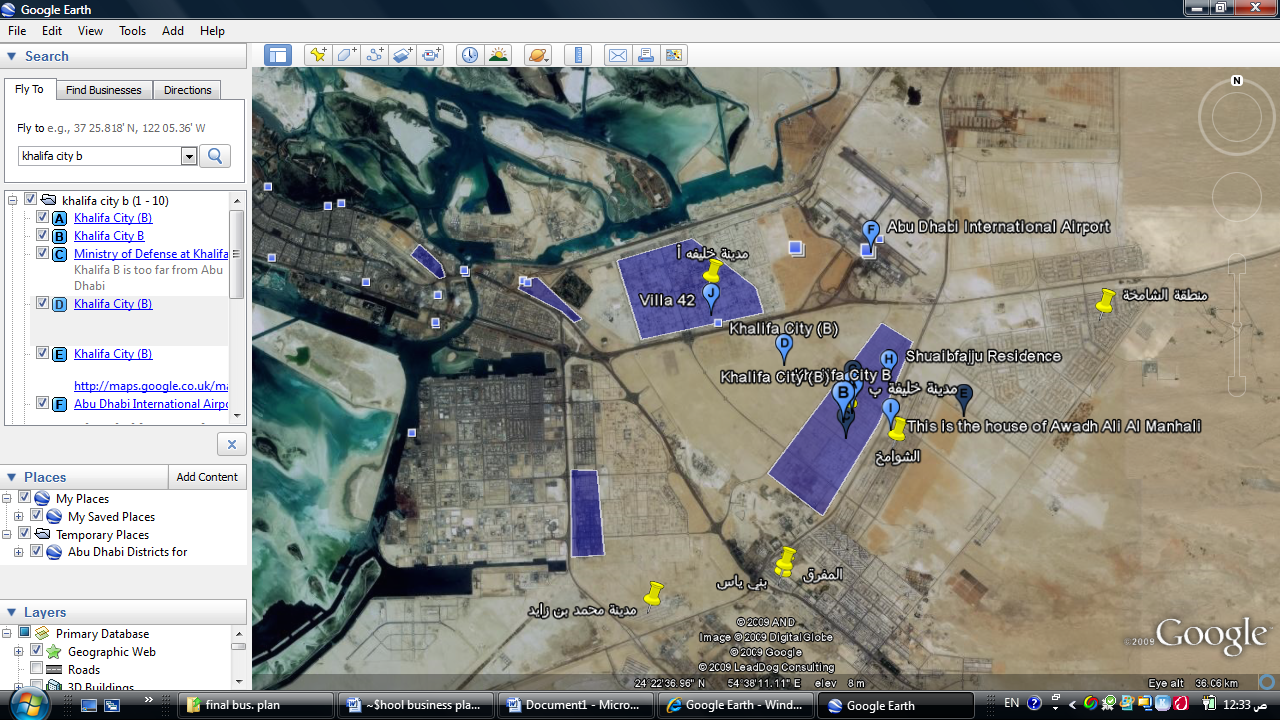Collapse the Places panel triangle
The image size is (1280, 720).
click(x=12, y=478)
